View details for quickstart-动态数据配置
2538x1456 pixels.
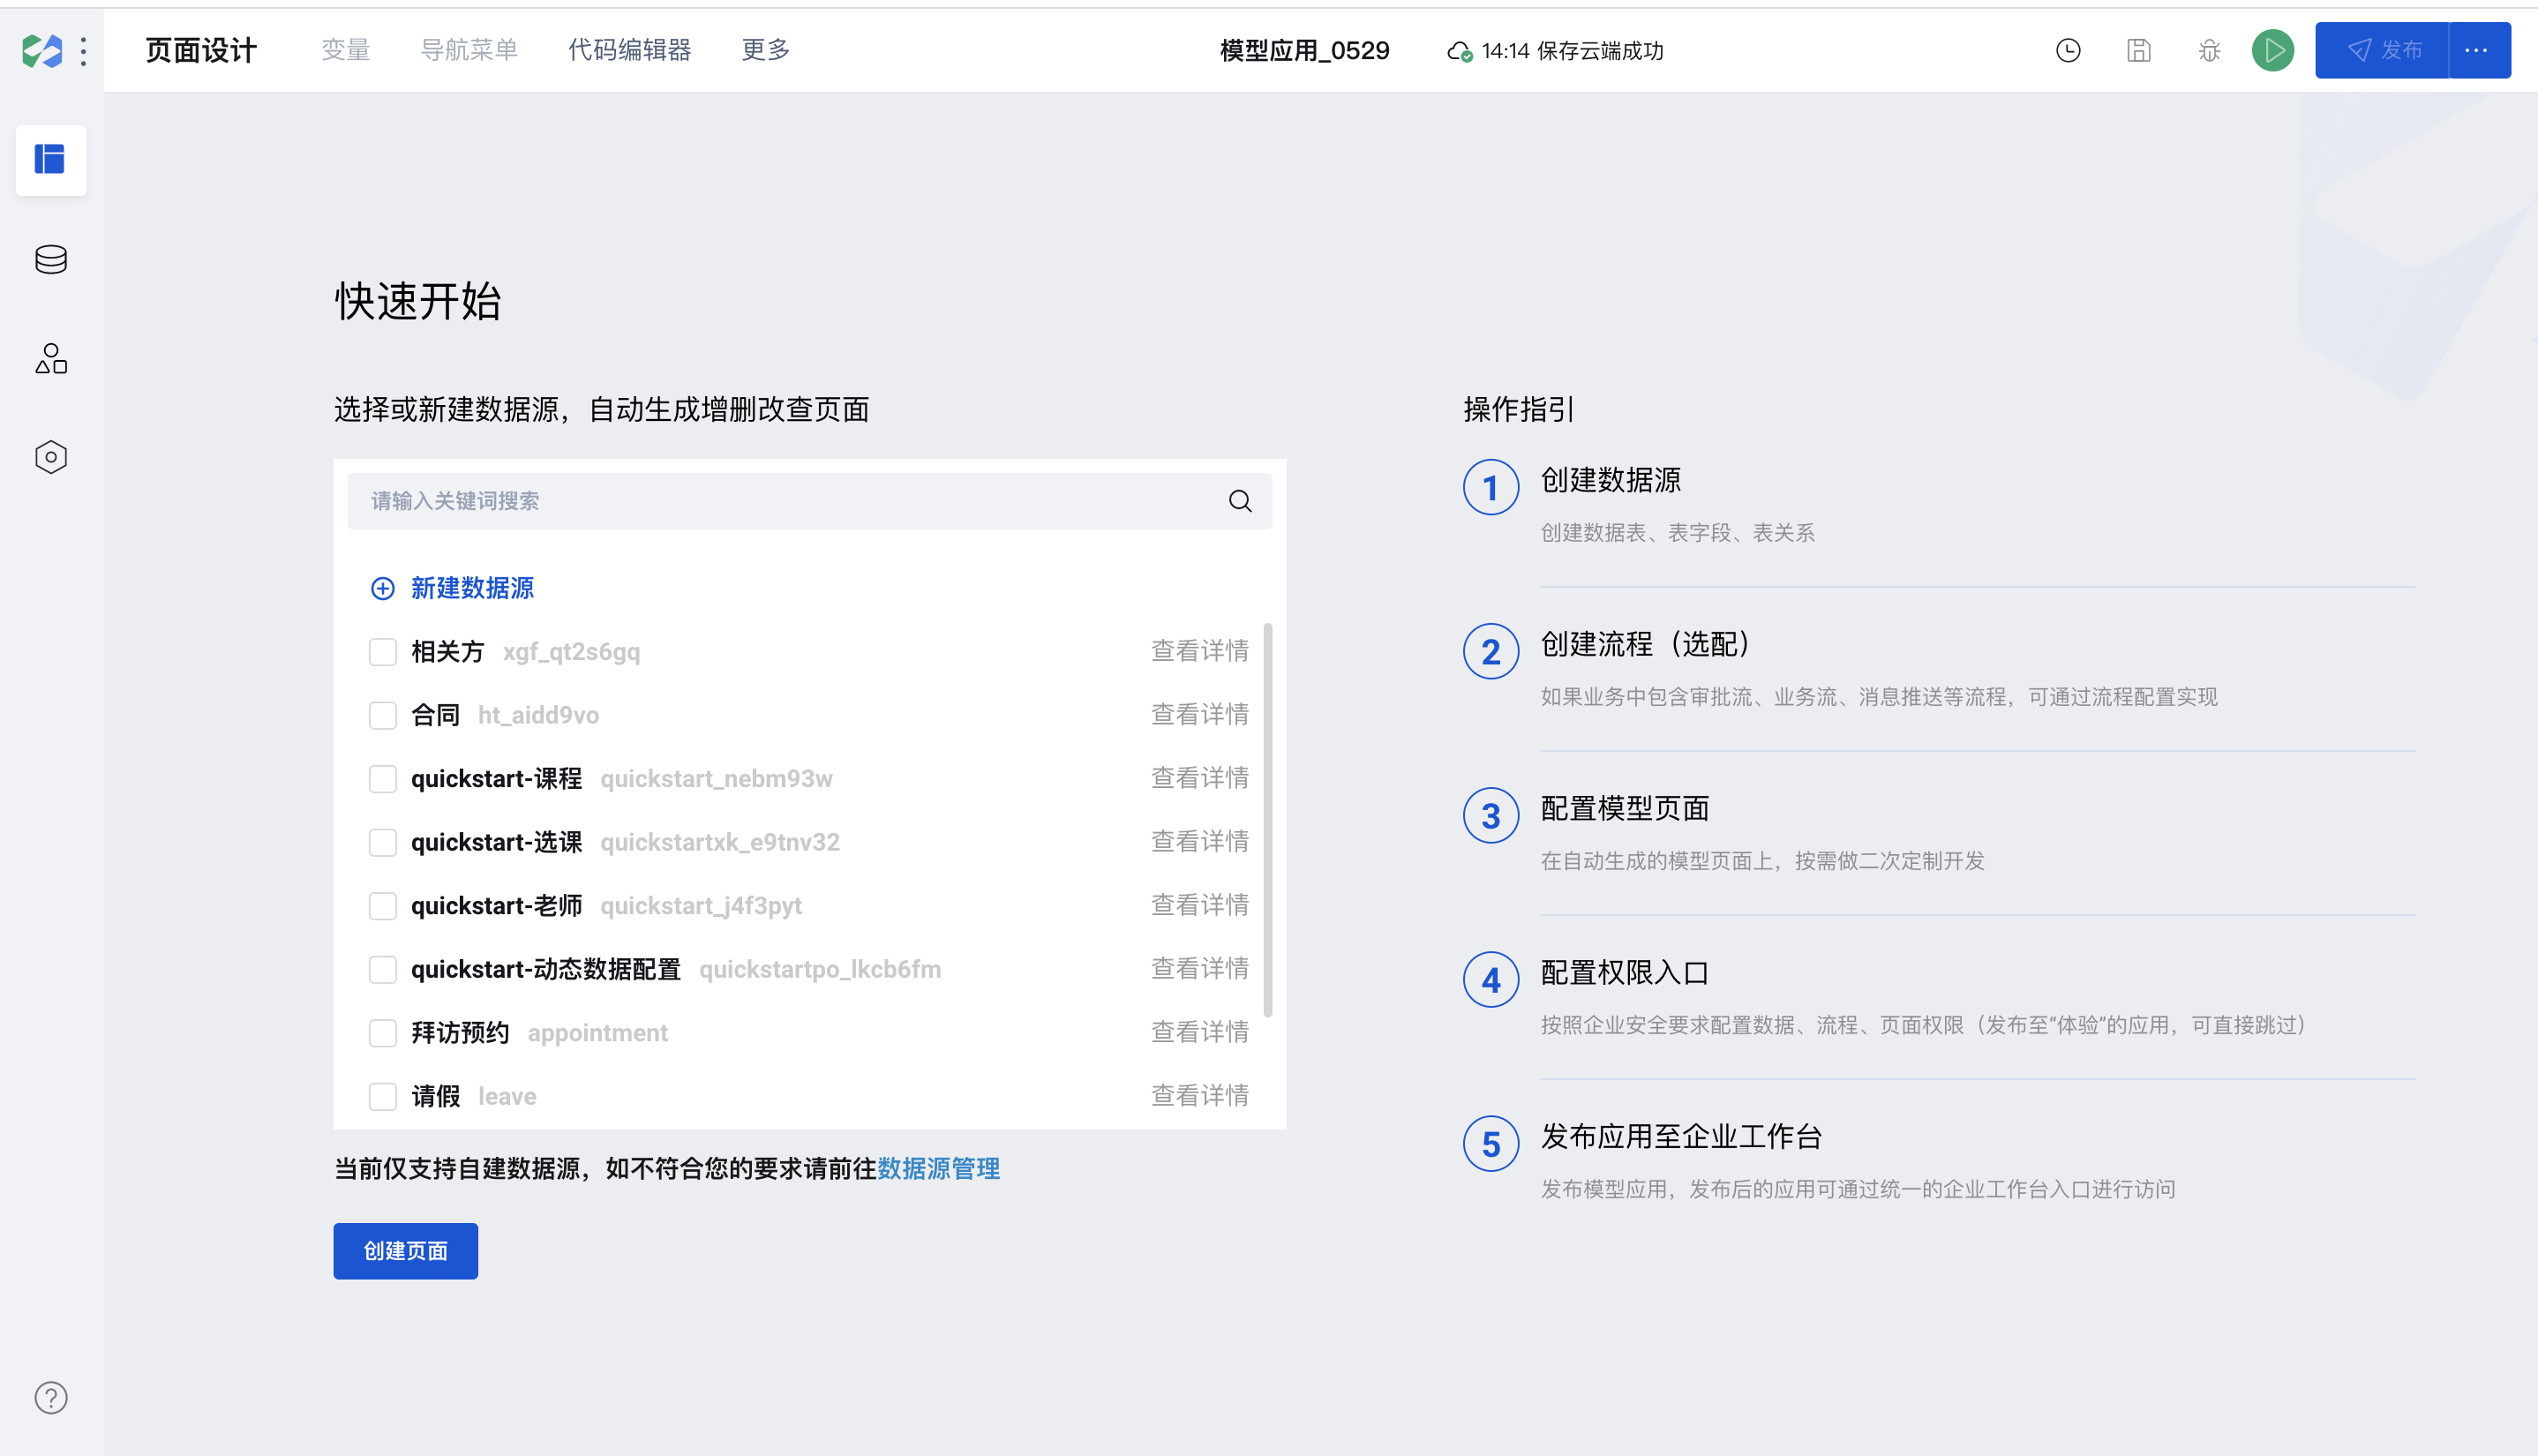(1200, 968)
